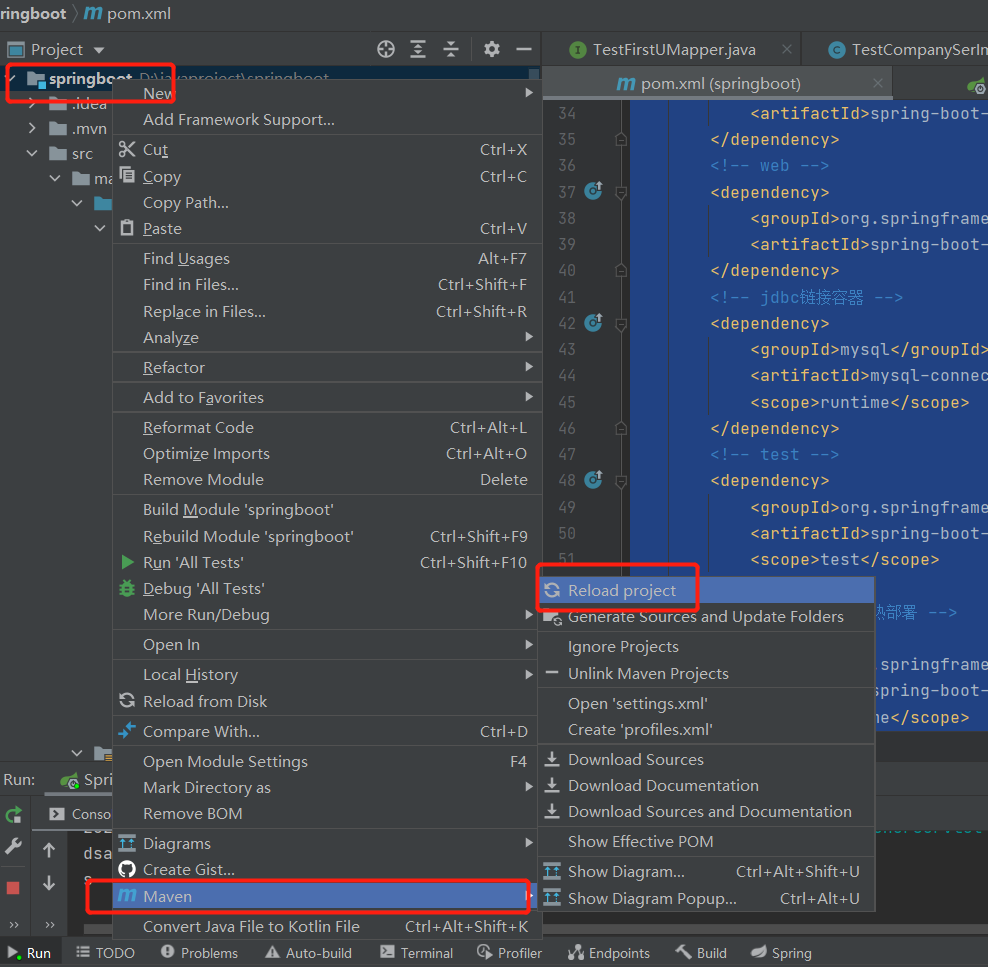Click the Compare With icon

click(x=127, y=731)
